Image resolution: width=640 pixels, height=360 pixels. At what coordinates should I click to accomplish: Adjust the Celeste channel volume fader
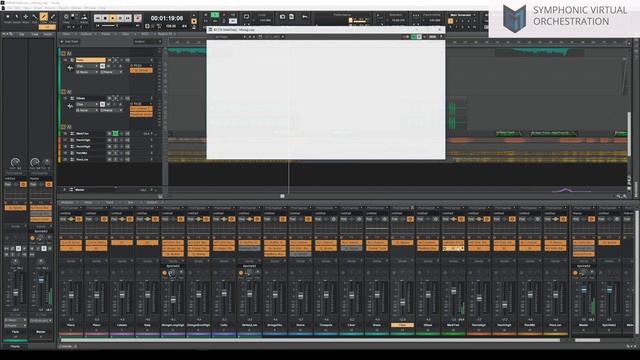(x=122, y=295)
